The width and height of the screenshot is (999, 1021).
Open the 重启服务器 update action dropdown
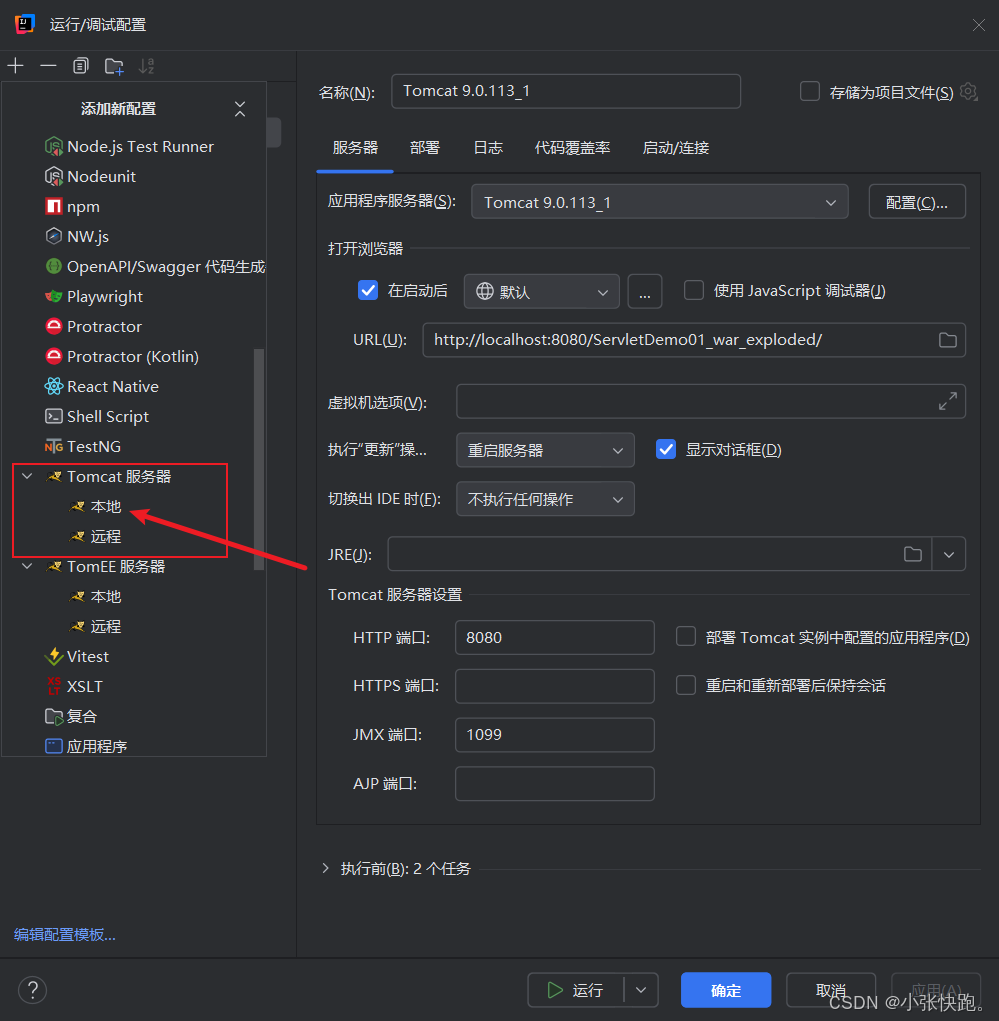(545, 450)
